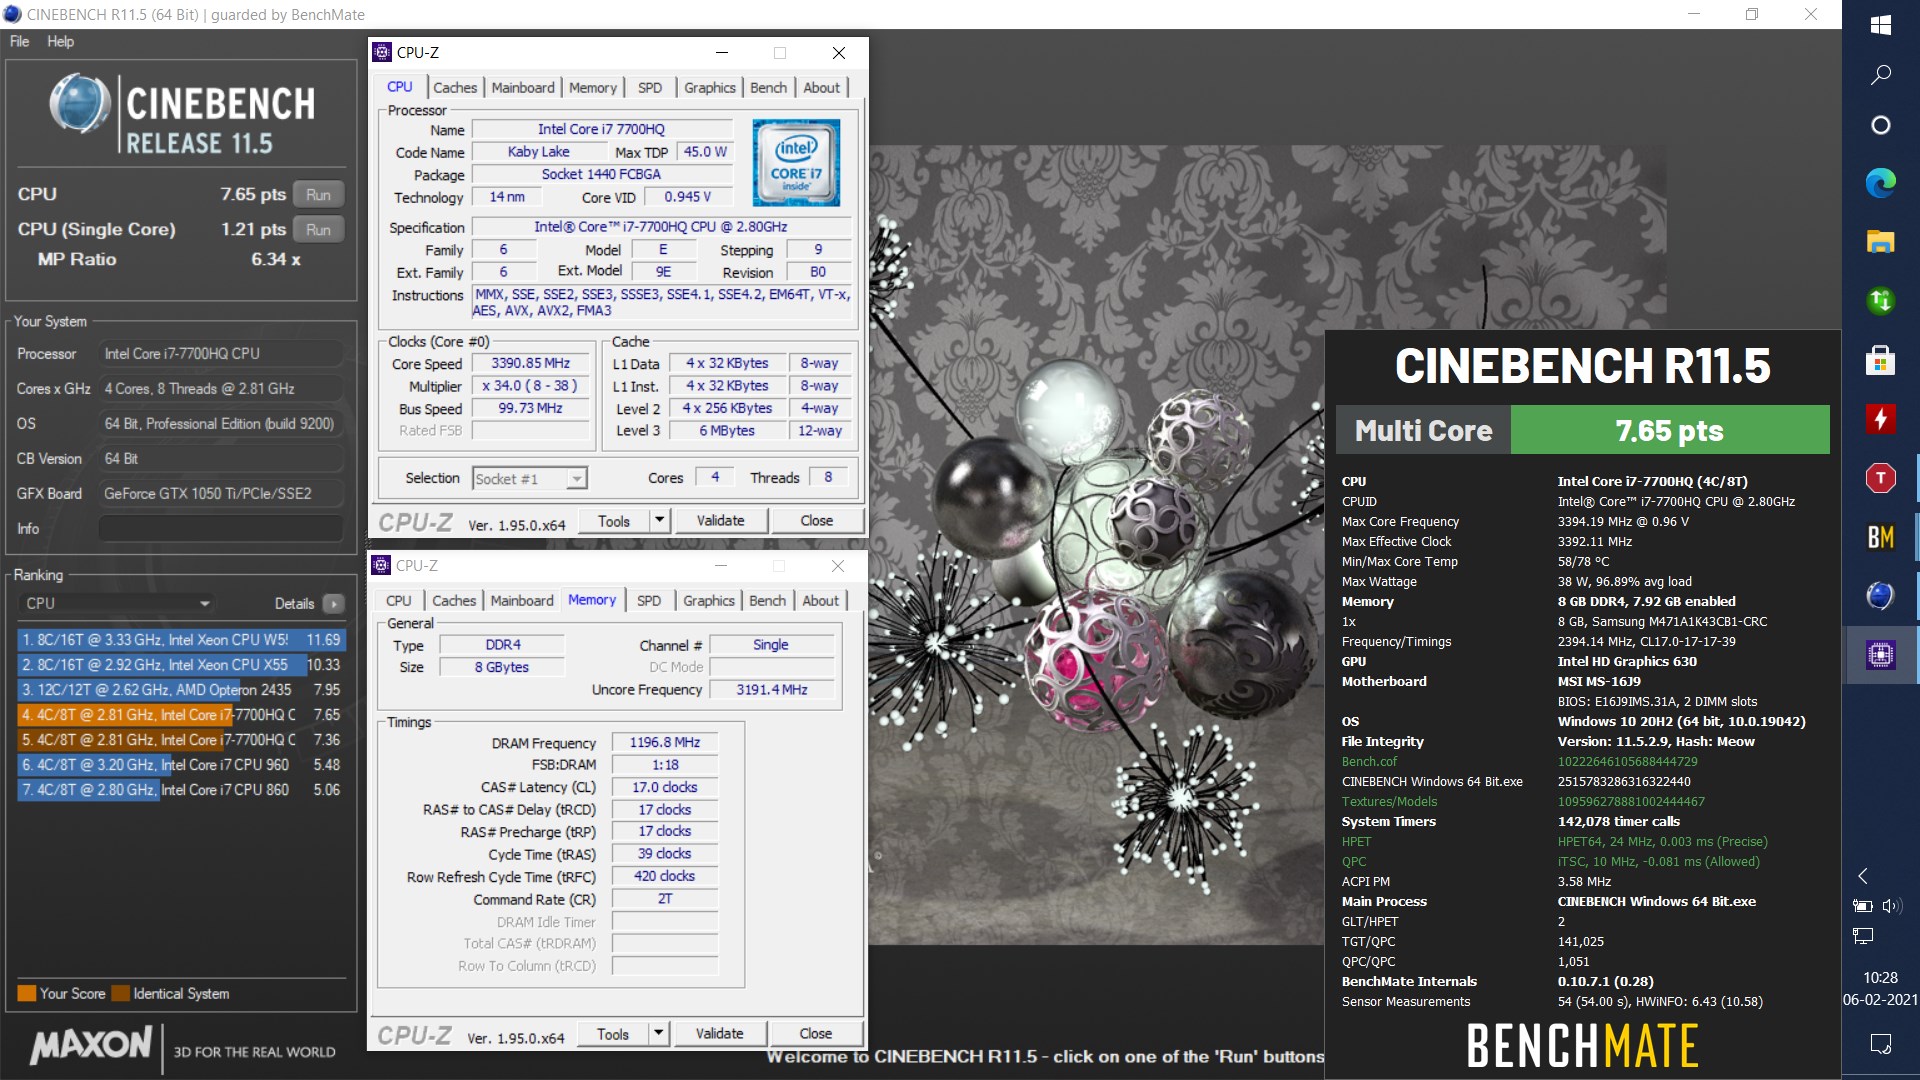Open the volume tray icon
Viewport: 1920px width, 1080px height.
point(1890,906)
